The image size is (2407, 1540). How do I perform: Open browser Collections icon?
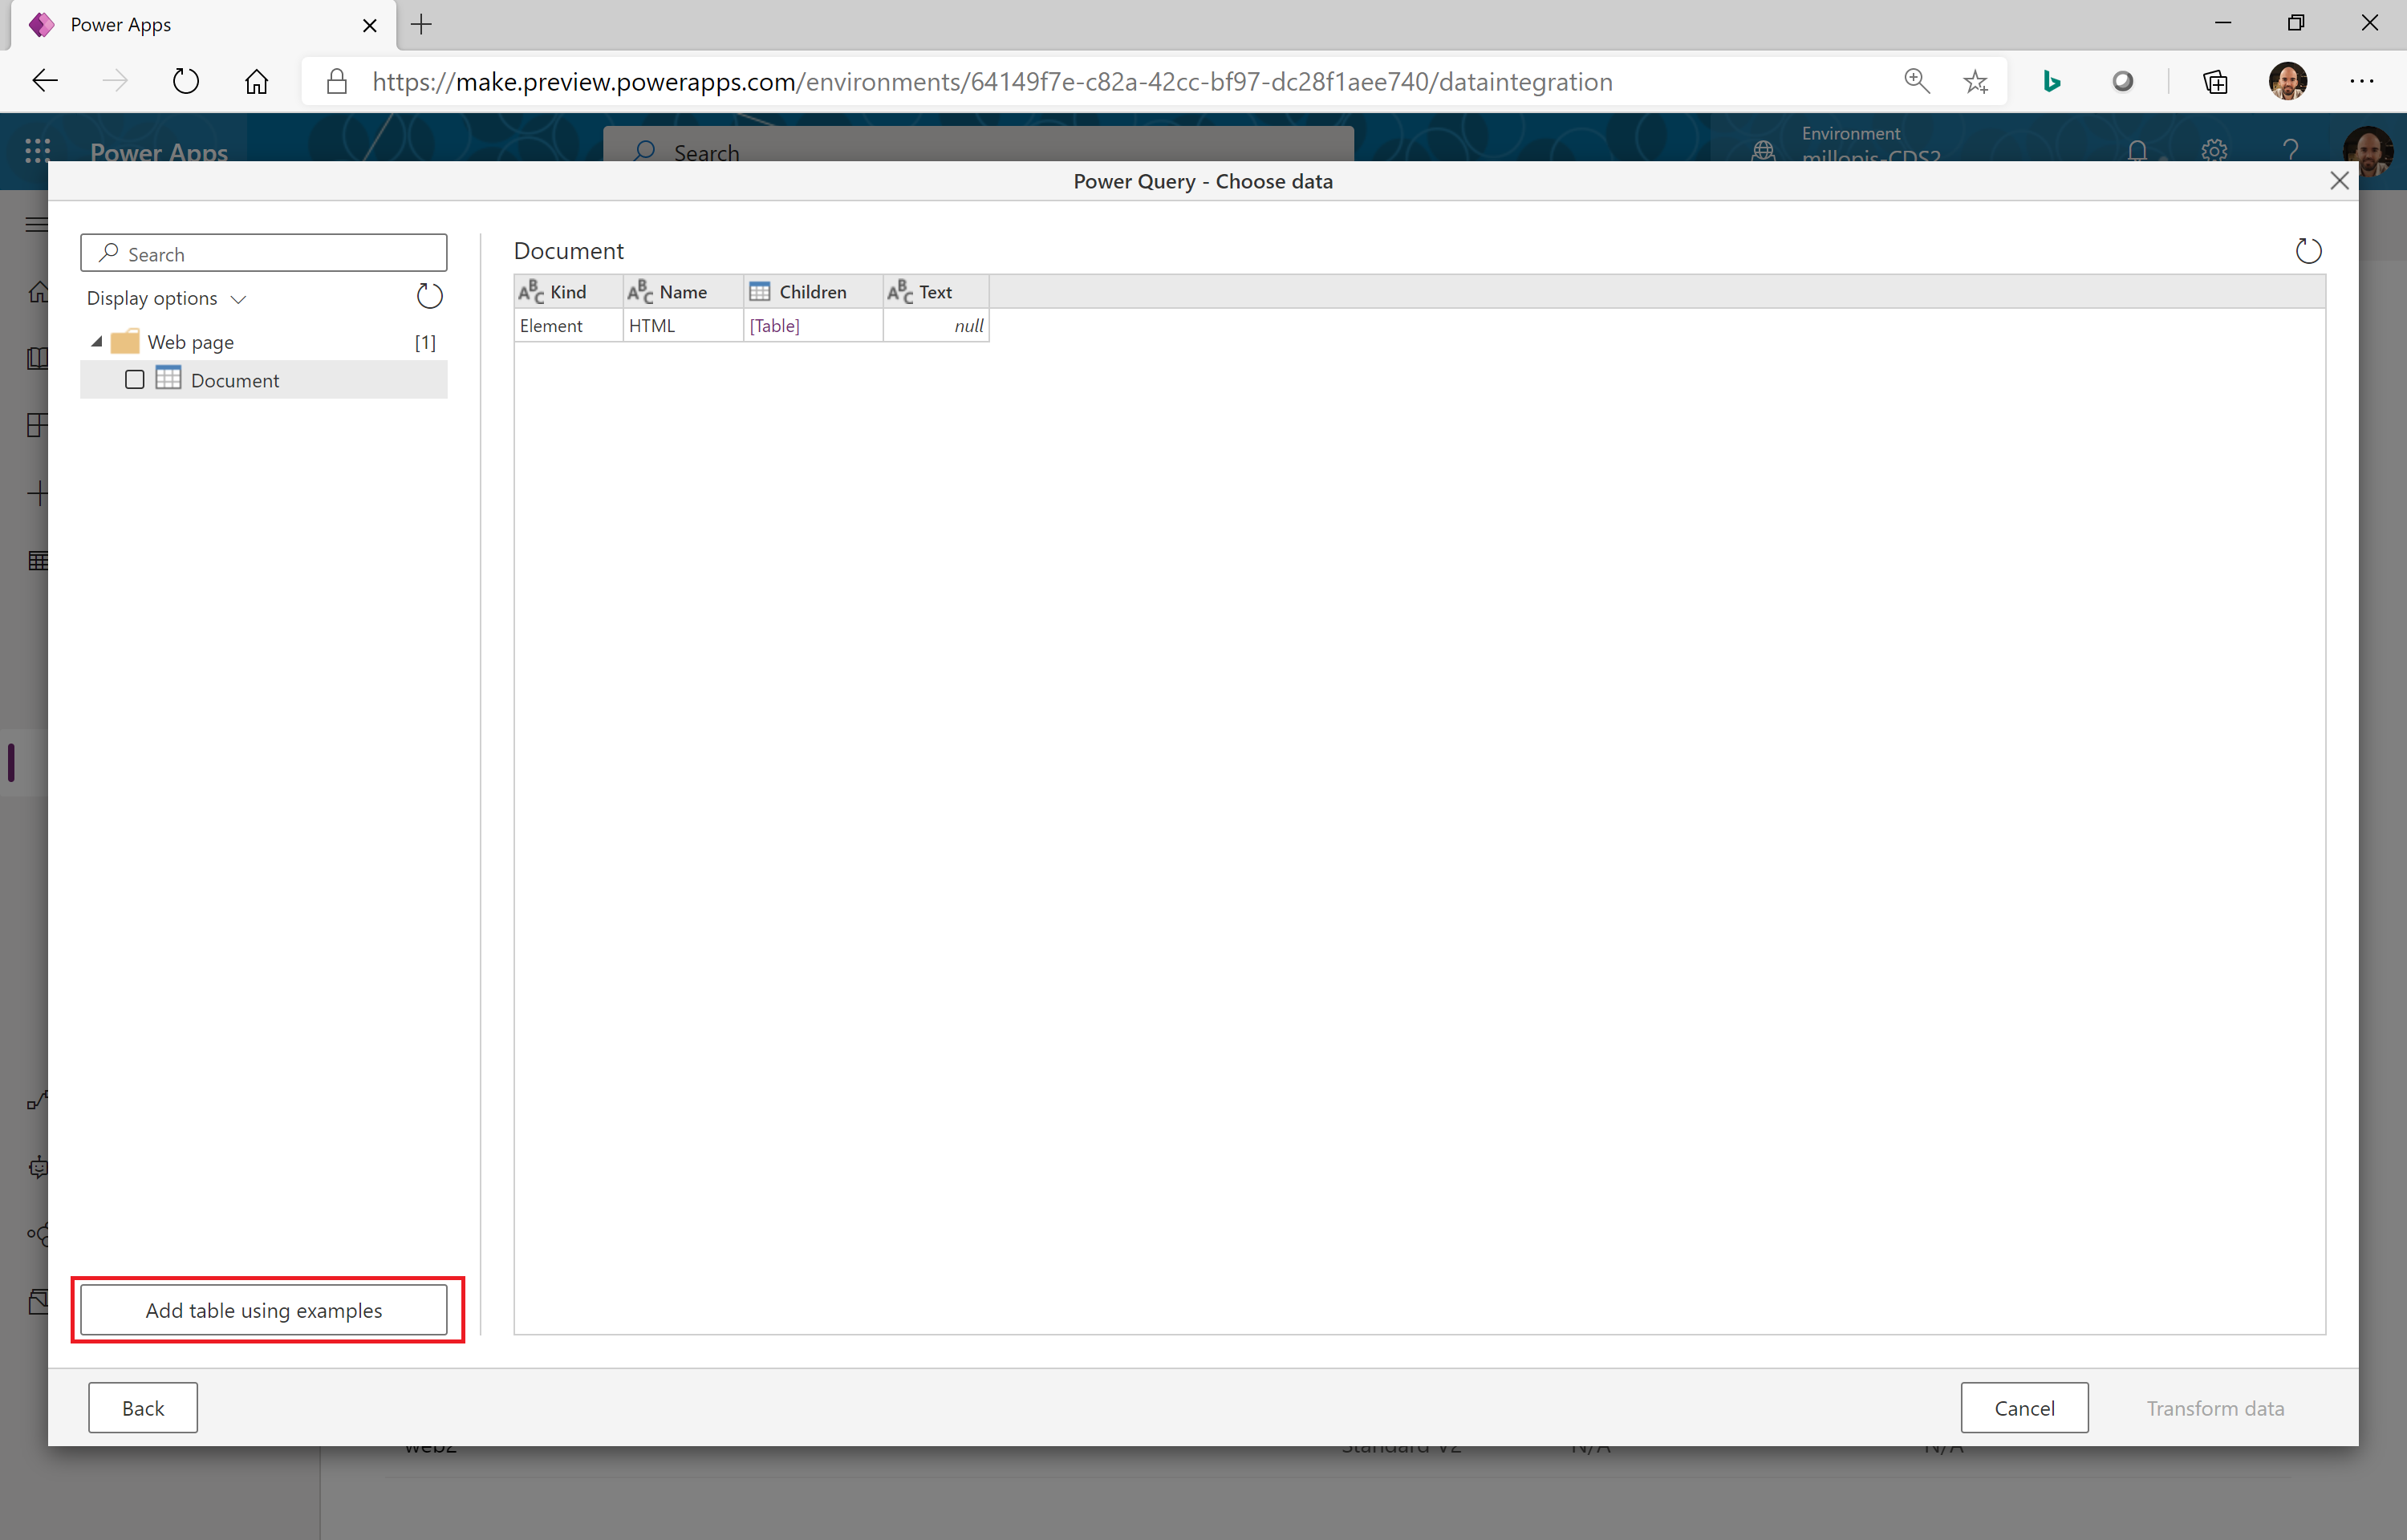[2215, 81]
